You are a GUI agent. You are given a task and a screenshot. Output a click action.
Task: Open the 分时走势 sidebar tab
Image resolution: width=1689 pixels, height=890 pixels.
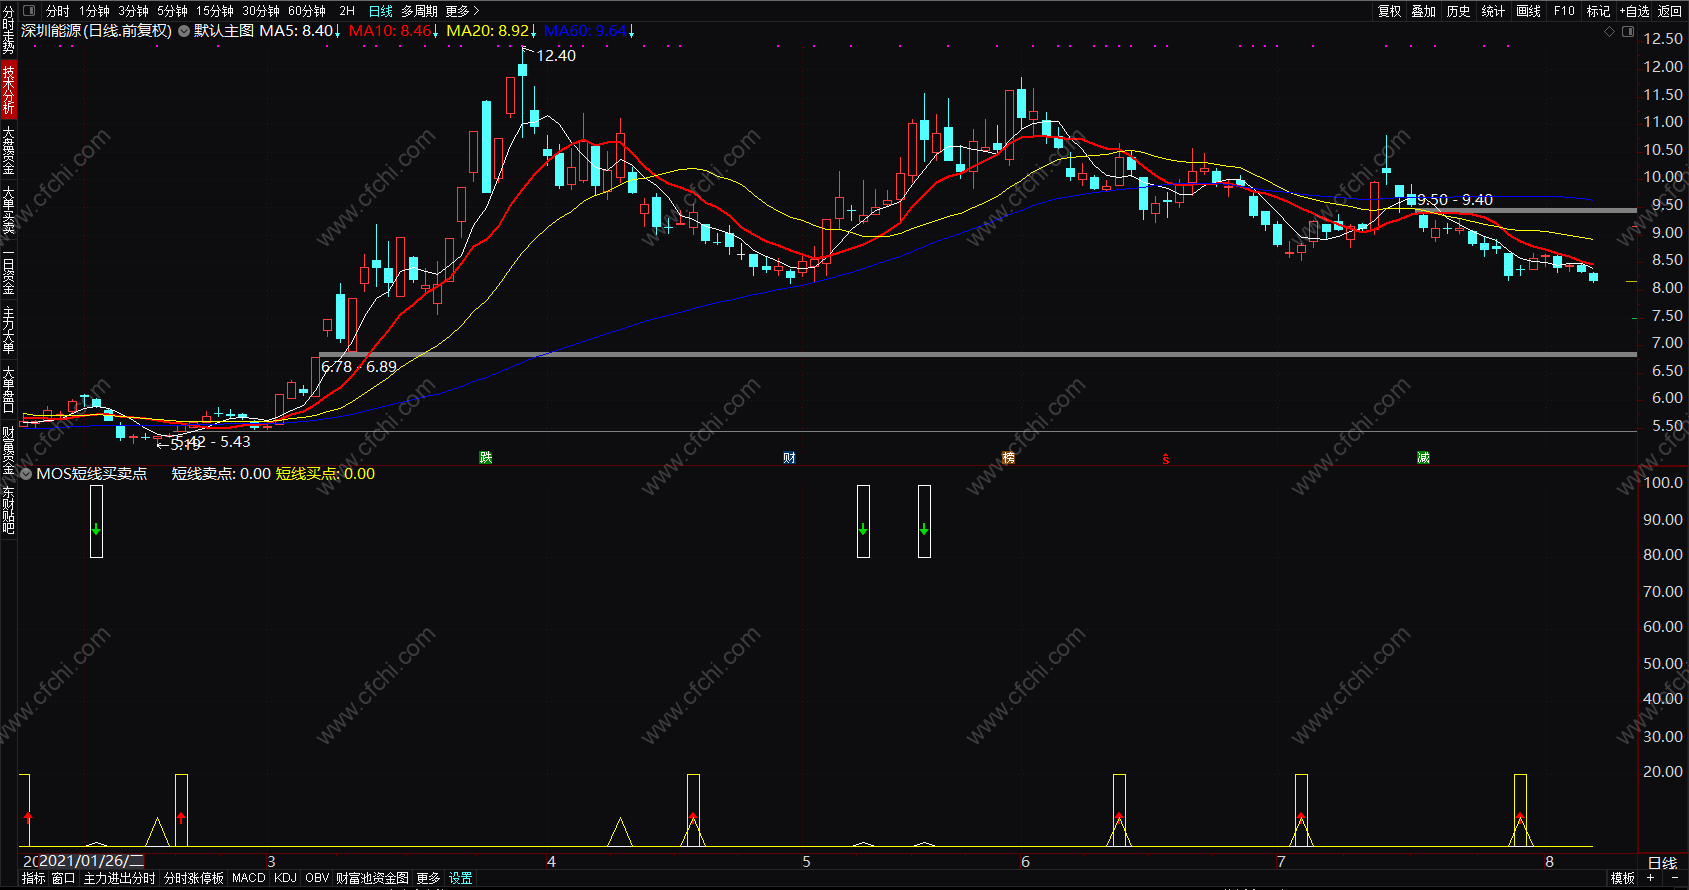(8, 29)
